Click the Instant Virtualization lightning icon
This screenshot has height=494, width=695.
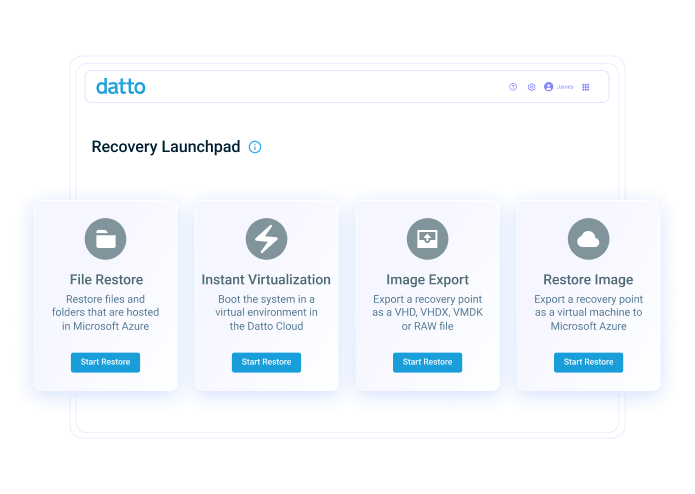(x=266, y=239)
